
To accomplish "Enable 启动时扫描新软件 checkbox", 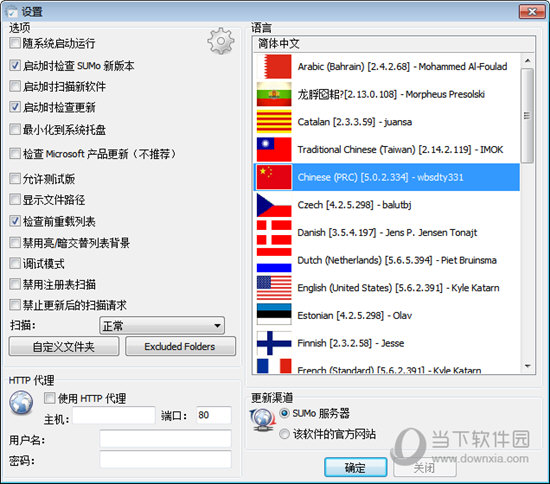I will 15,86.
